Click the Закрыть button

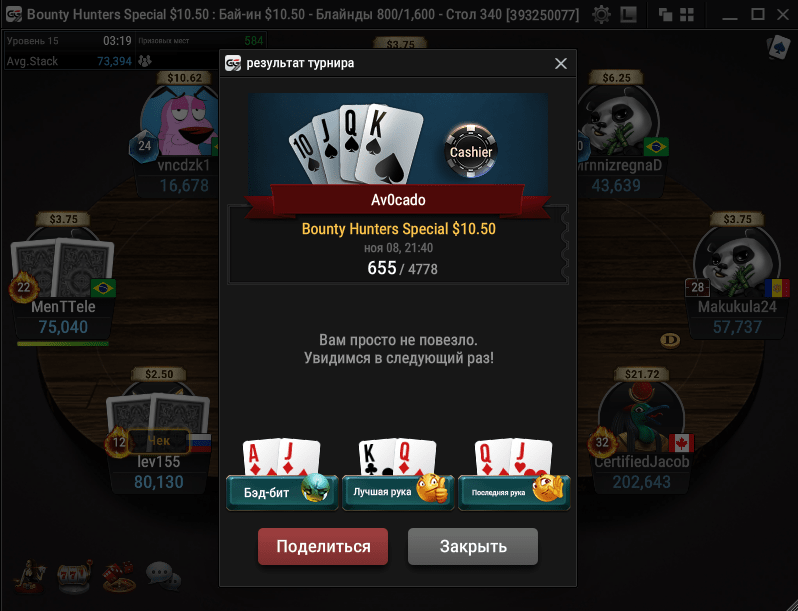[x=473, y=546]
